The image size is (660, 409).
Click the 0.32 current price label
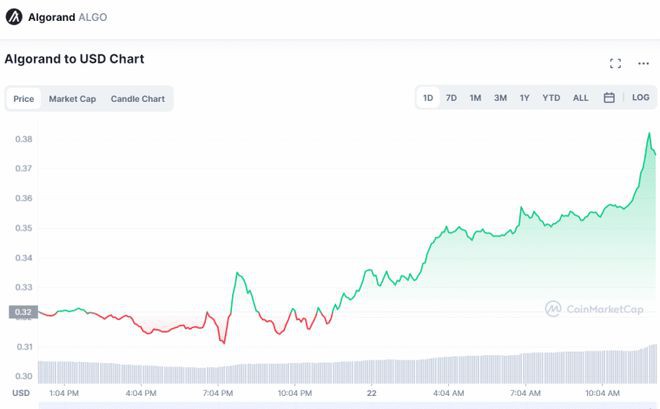[23, 312]
